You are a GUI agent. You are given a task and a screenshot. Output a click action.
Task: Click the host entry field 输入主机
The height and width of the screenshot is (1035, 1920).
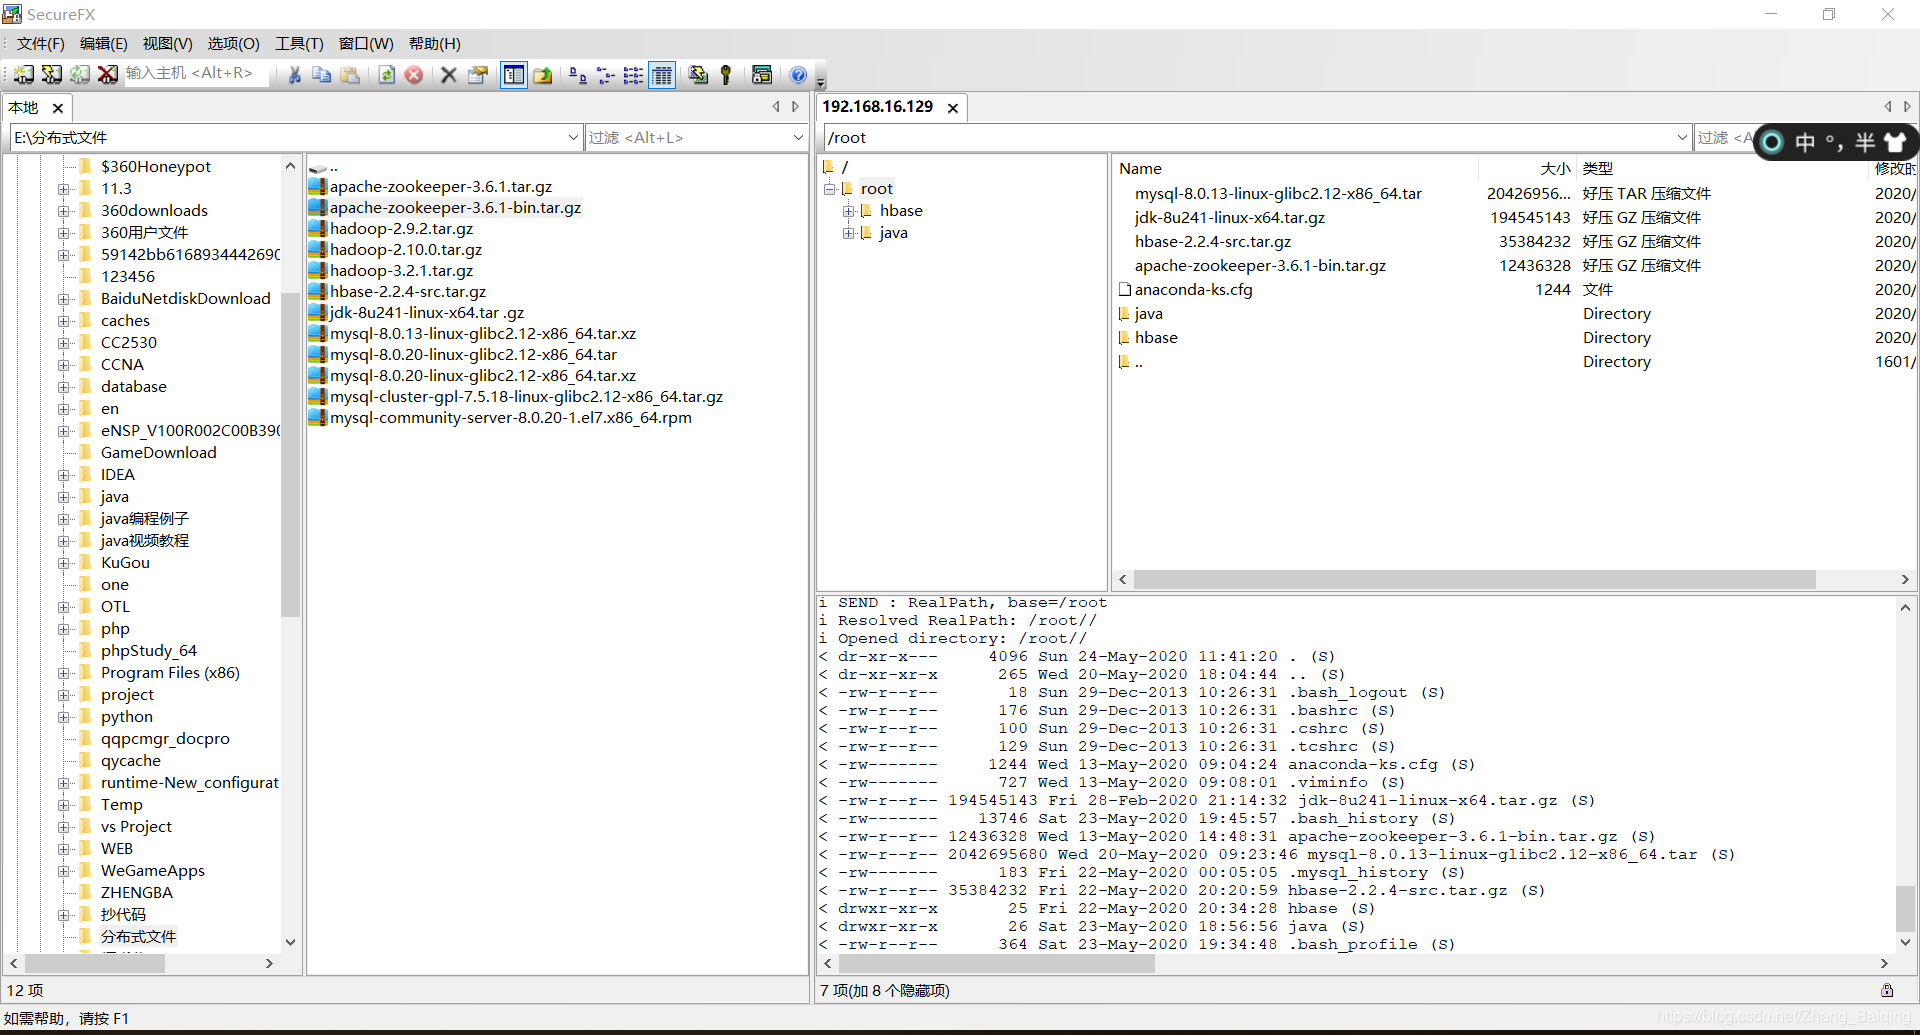click(x=196, y=73)
